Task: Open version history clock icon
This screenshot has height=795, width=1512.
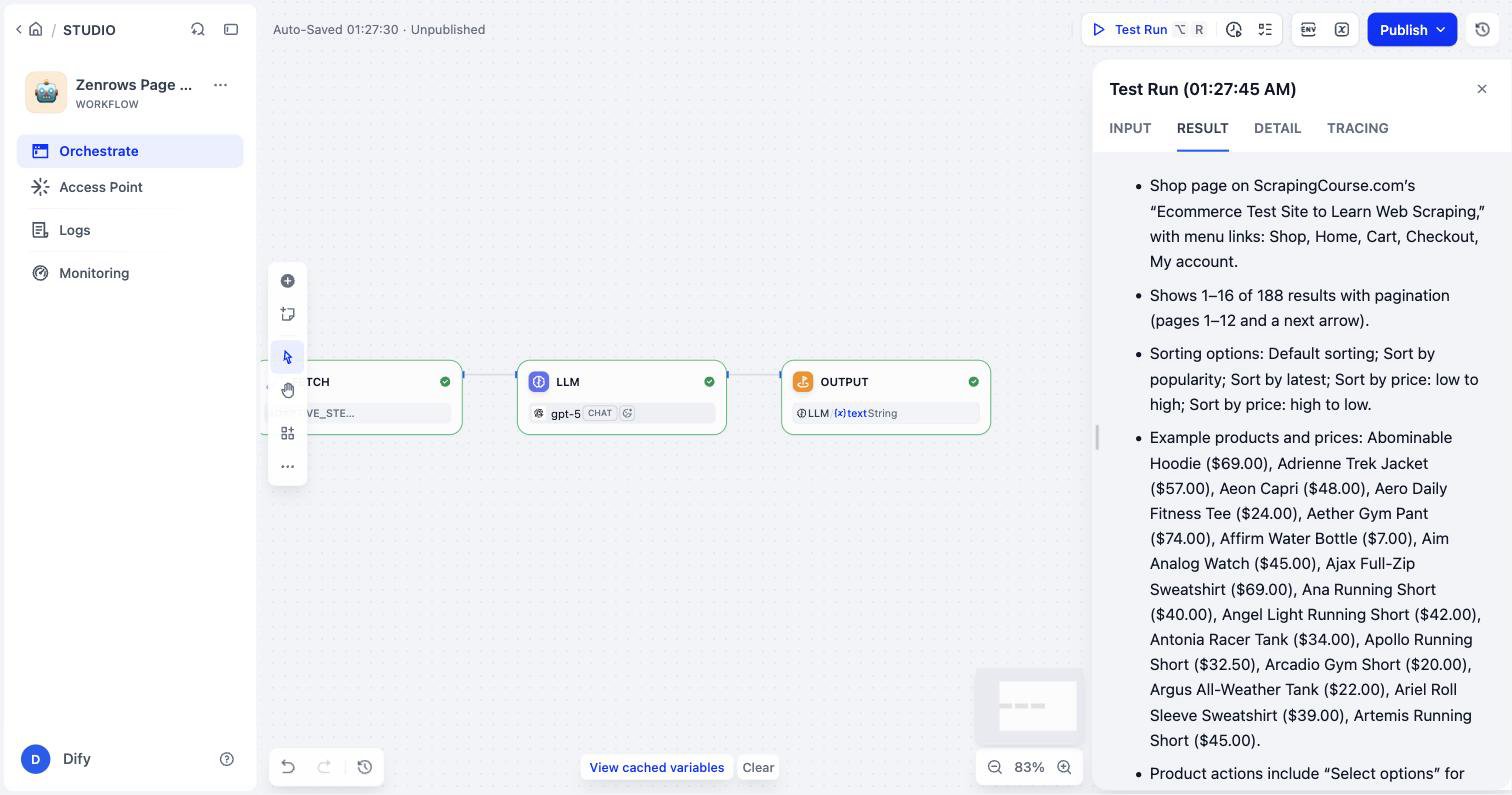Action: [1482, 29]
